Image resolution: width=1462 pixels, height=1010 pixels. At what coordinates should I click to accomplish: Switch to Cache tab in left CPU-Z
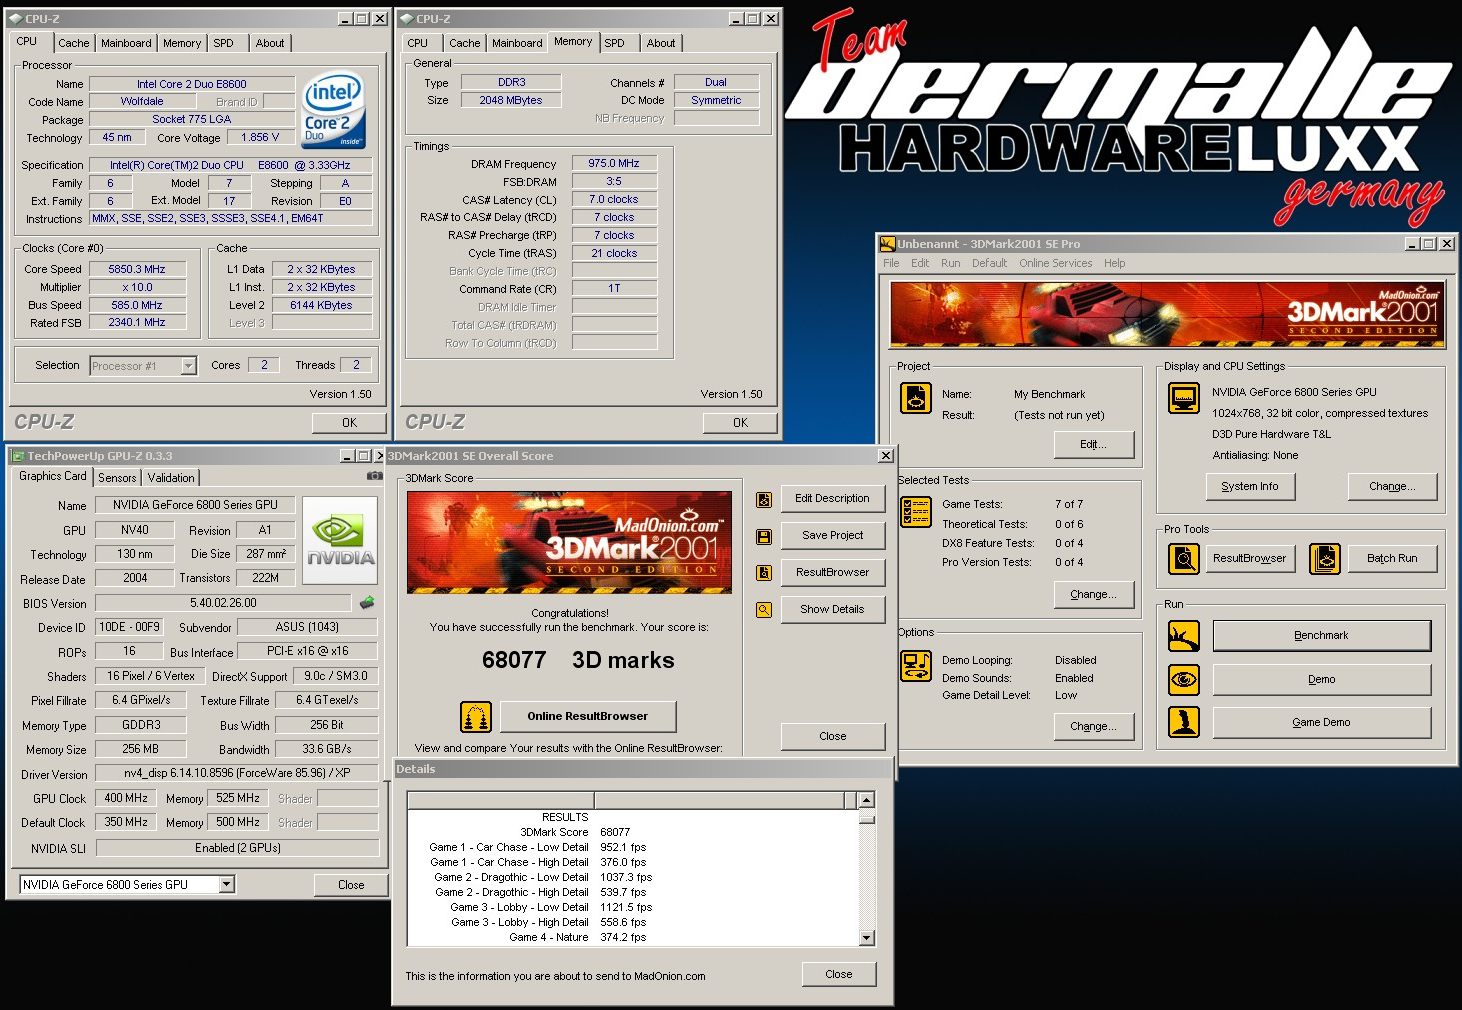click(73, 43)
